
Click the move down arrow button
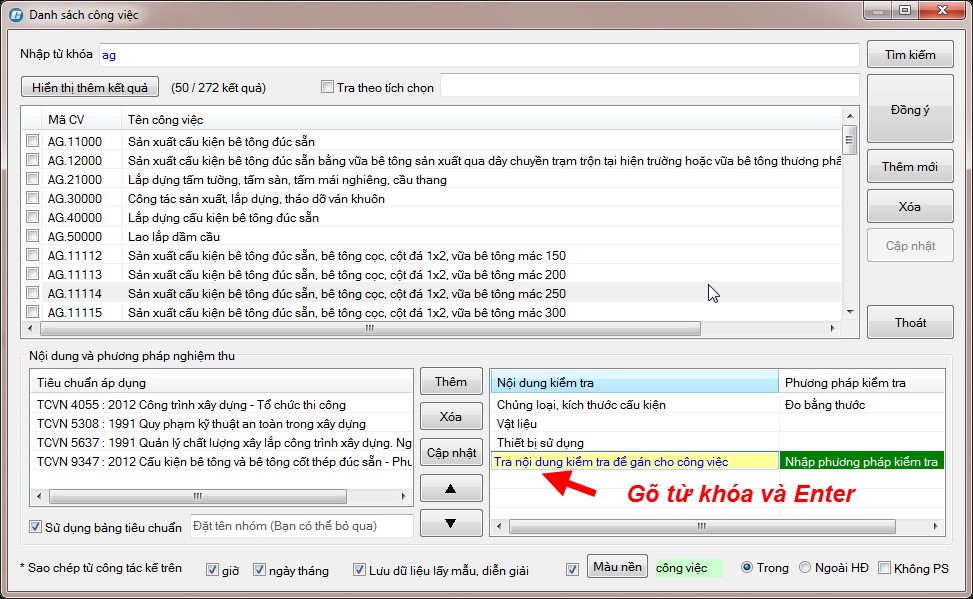(450, 523)
